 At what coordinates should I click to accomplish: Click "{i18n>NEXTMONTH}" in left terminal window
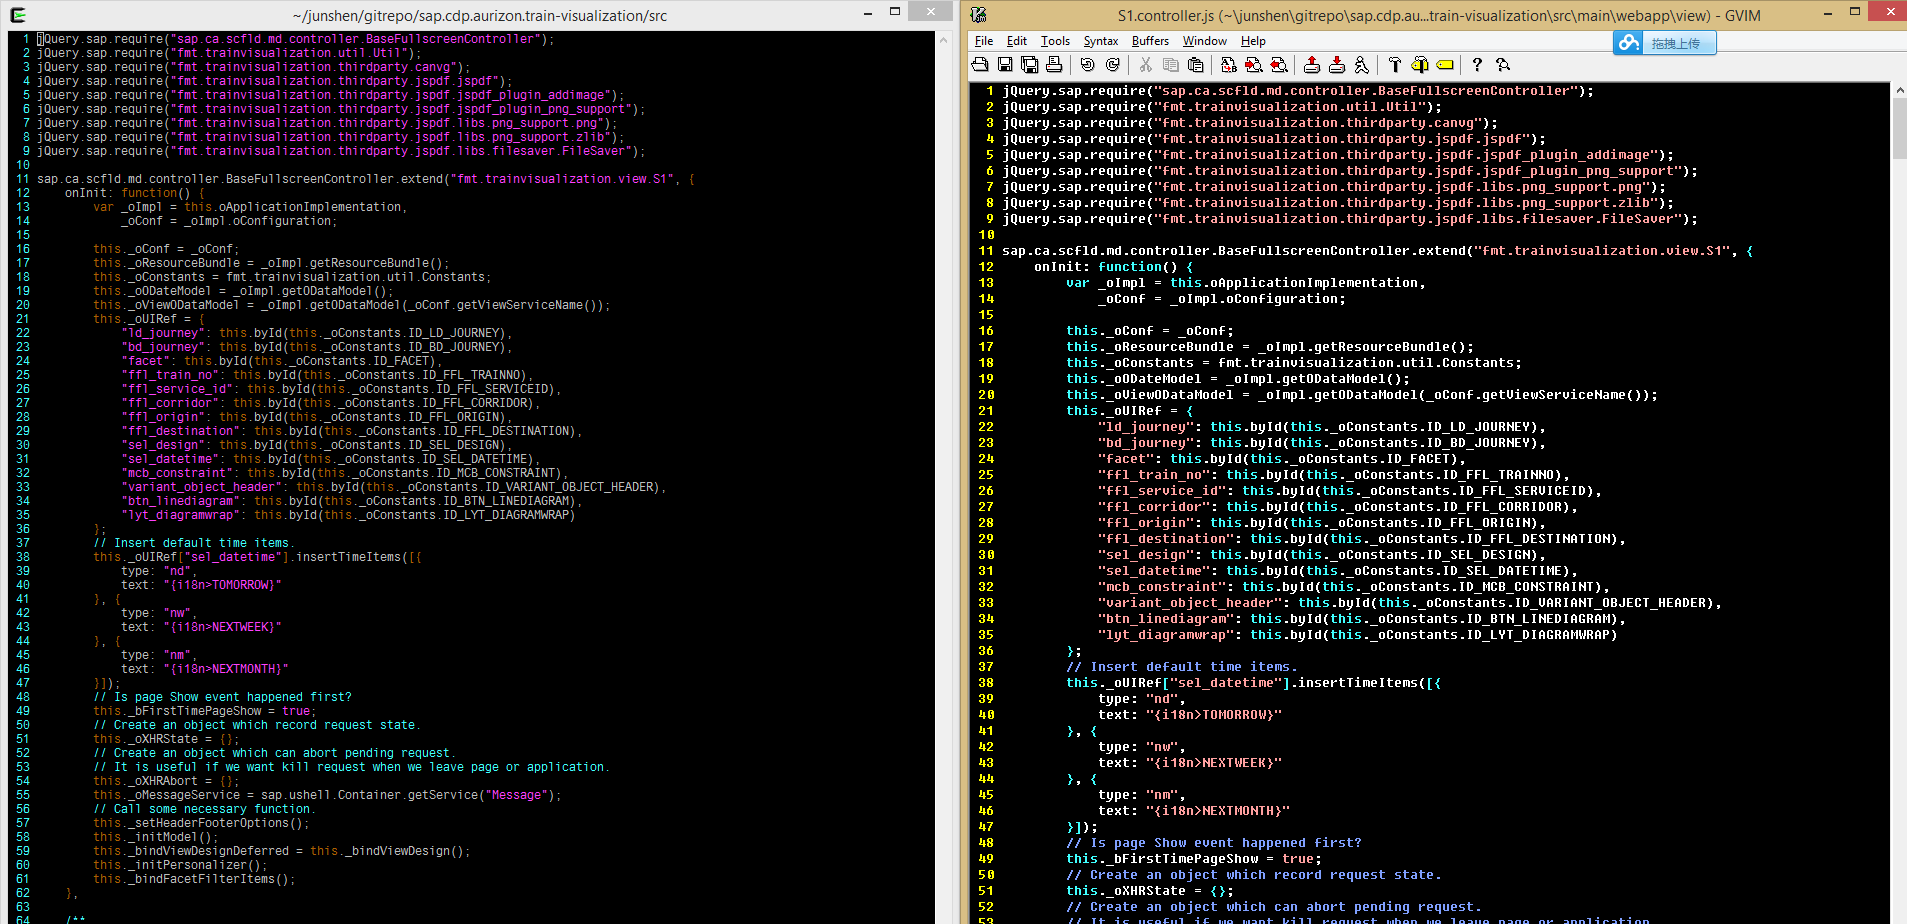click(226, 669)
